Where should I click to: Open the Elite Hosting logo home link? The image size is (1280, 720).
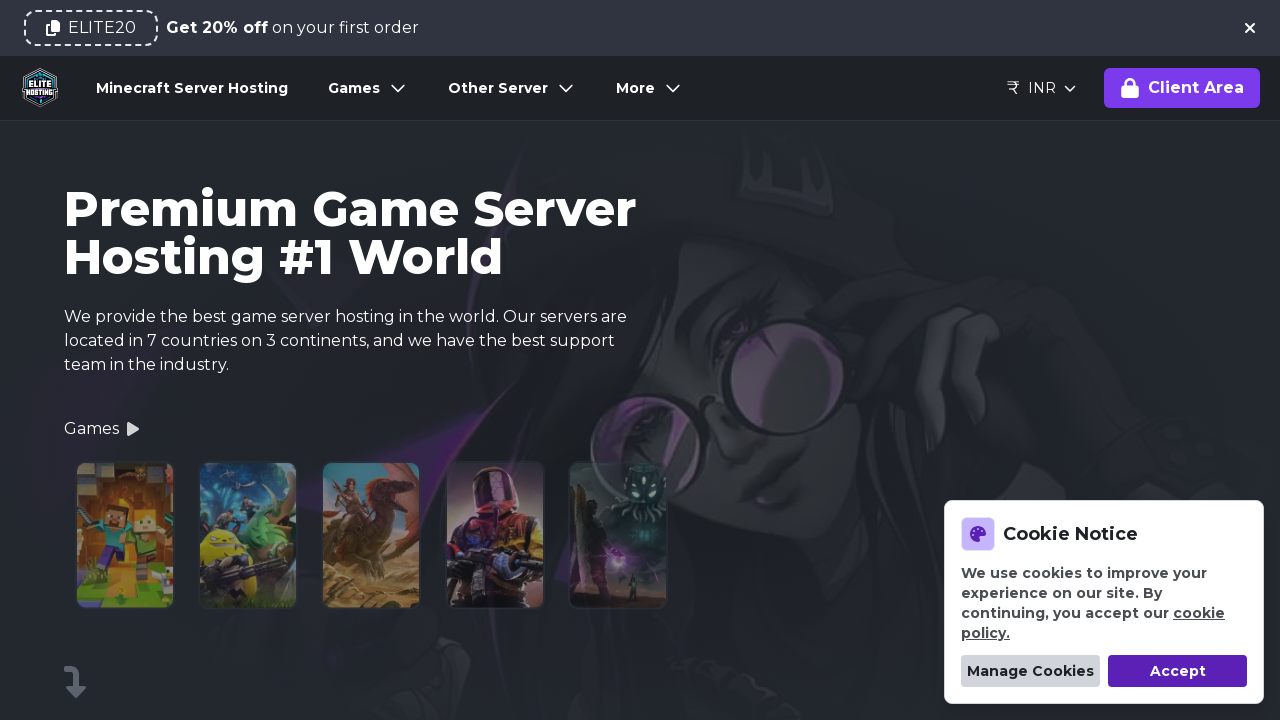tap(40, 88)
